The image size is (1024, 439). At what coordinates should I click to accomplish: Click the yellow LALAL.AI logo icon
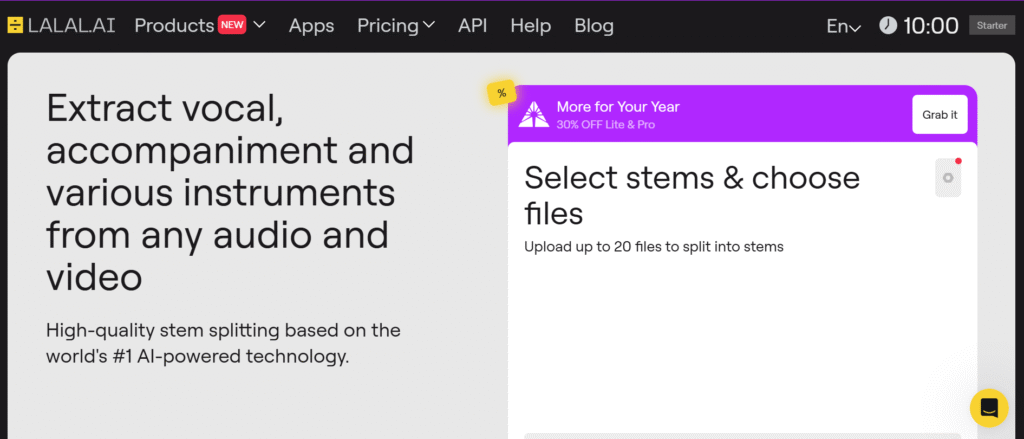(15, 26)
